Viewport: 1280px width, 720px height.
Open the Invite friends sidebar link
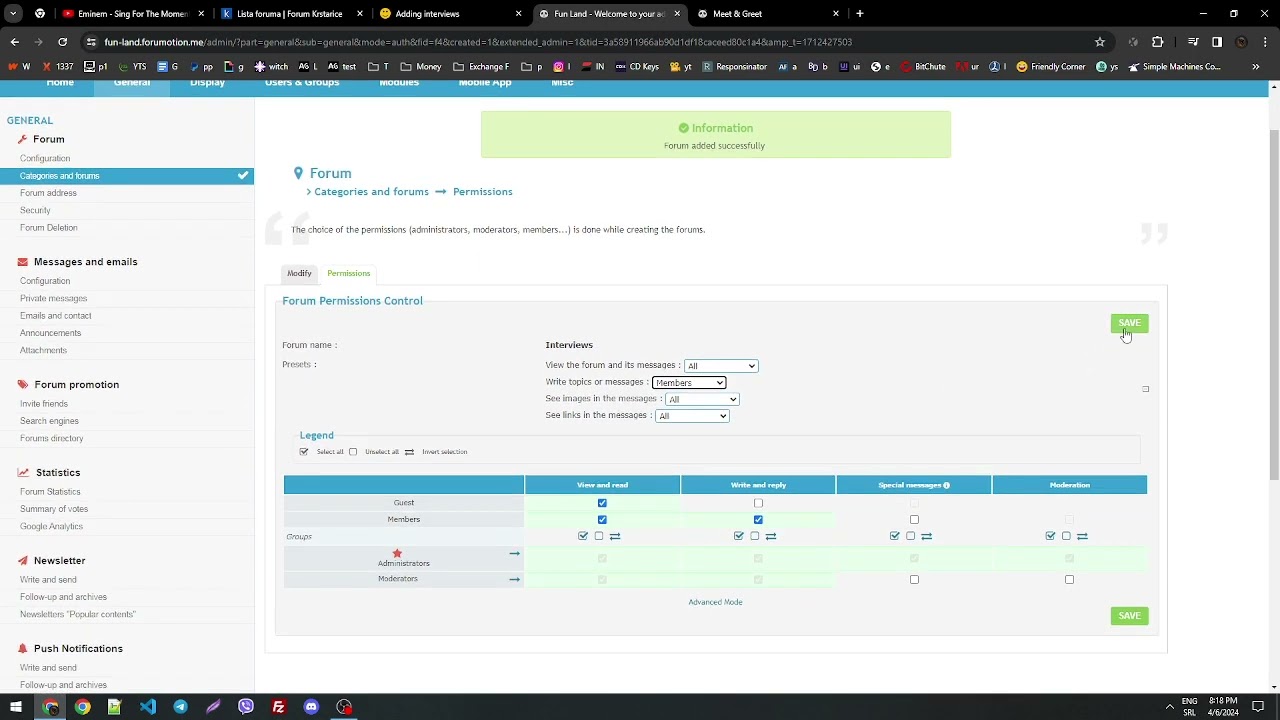(44, 404)
